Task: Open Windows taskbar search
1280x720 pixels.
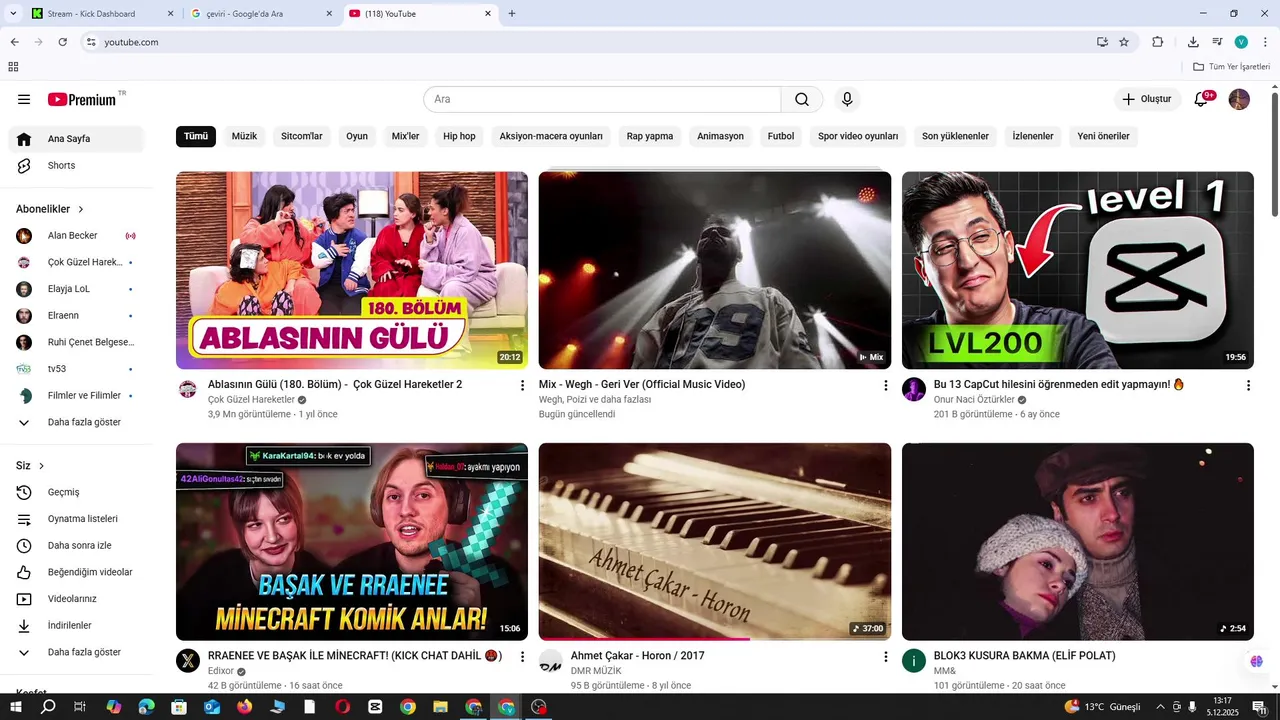Action: [x=48, y=707]
